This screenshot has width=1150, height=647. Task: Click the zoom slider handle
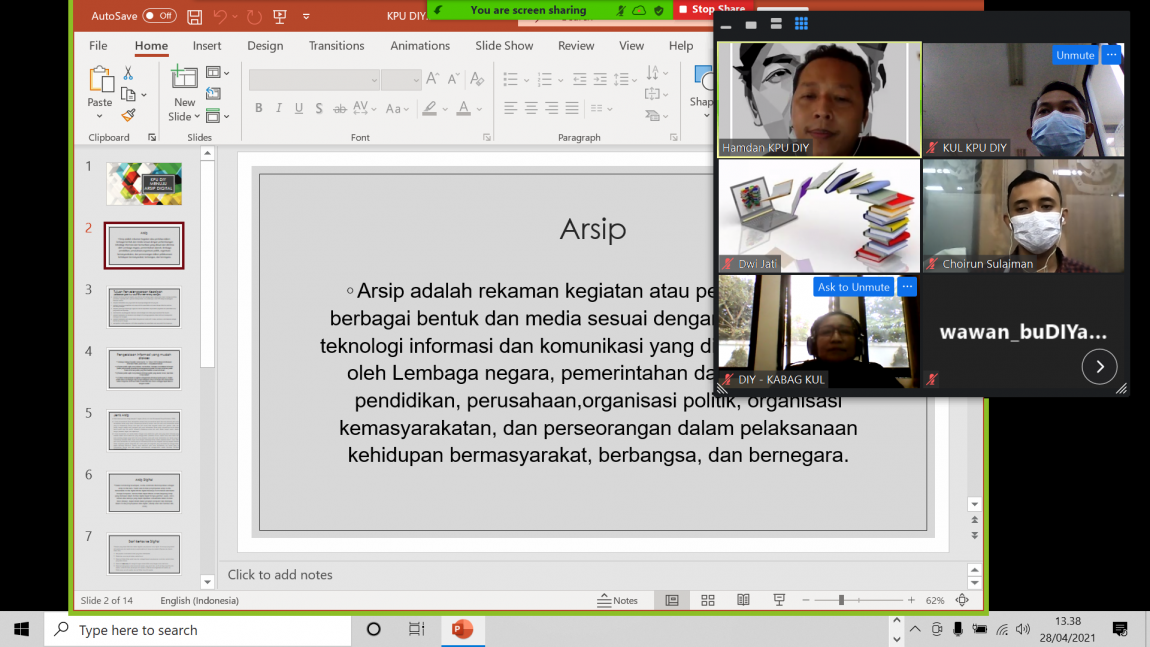841,600
